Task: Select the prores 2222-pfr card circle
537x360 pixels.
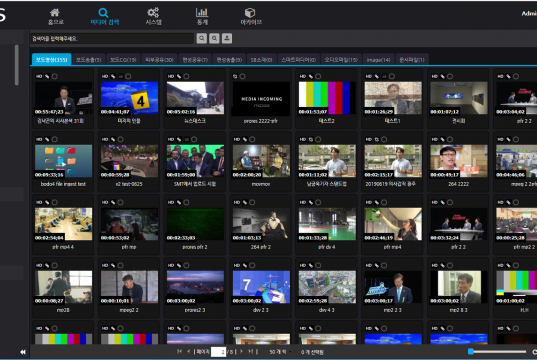Action: click(243, 76)
